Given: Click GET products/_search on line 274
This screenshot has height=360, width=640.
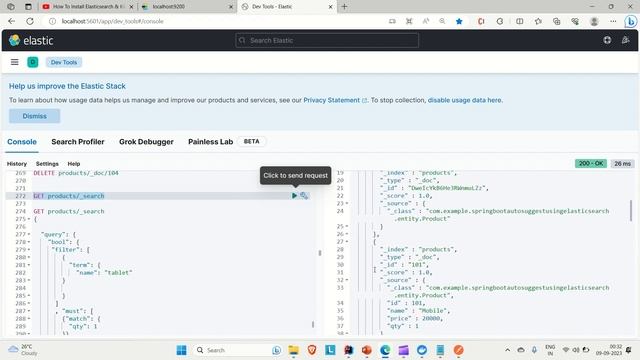Looking at the screenshot, I should point(69,211).
